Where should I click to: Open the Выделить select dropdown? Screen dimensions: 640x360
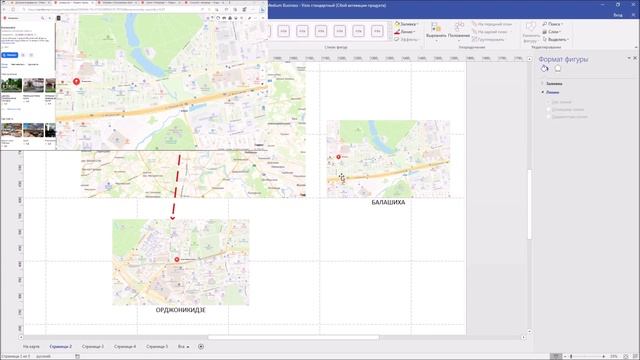click(556, 40)
